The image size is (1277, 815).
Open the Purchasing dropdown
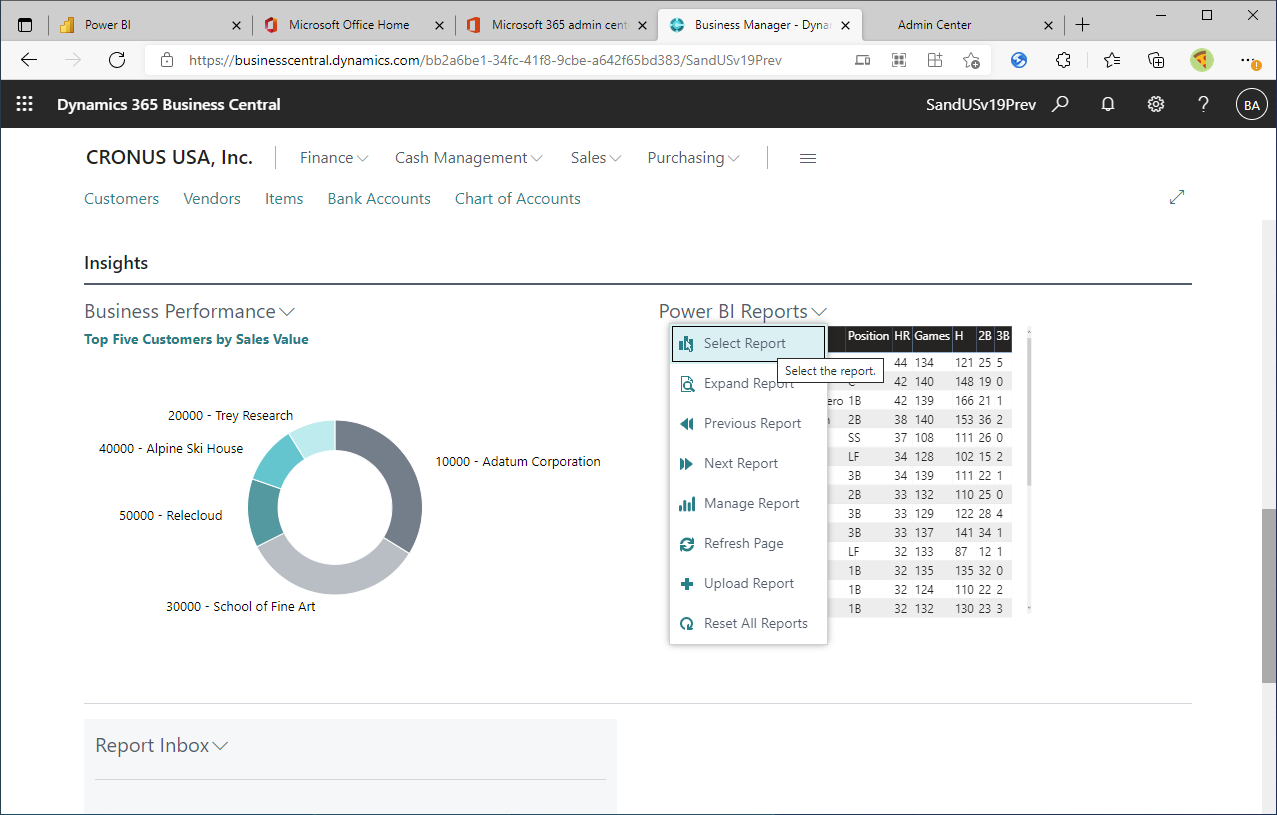pos(693,157)
